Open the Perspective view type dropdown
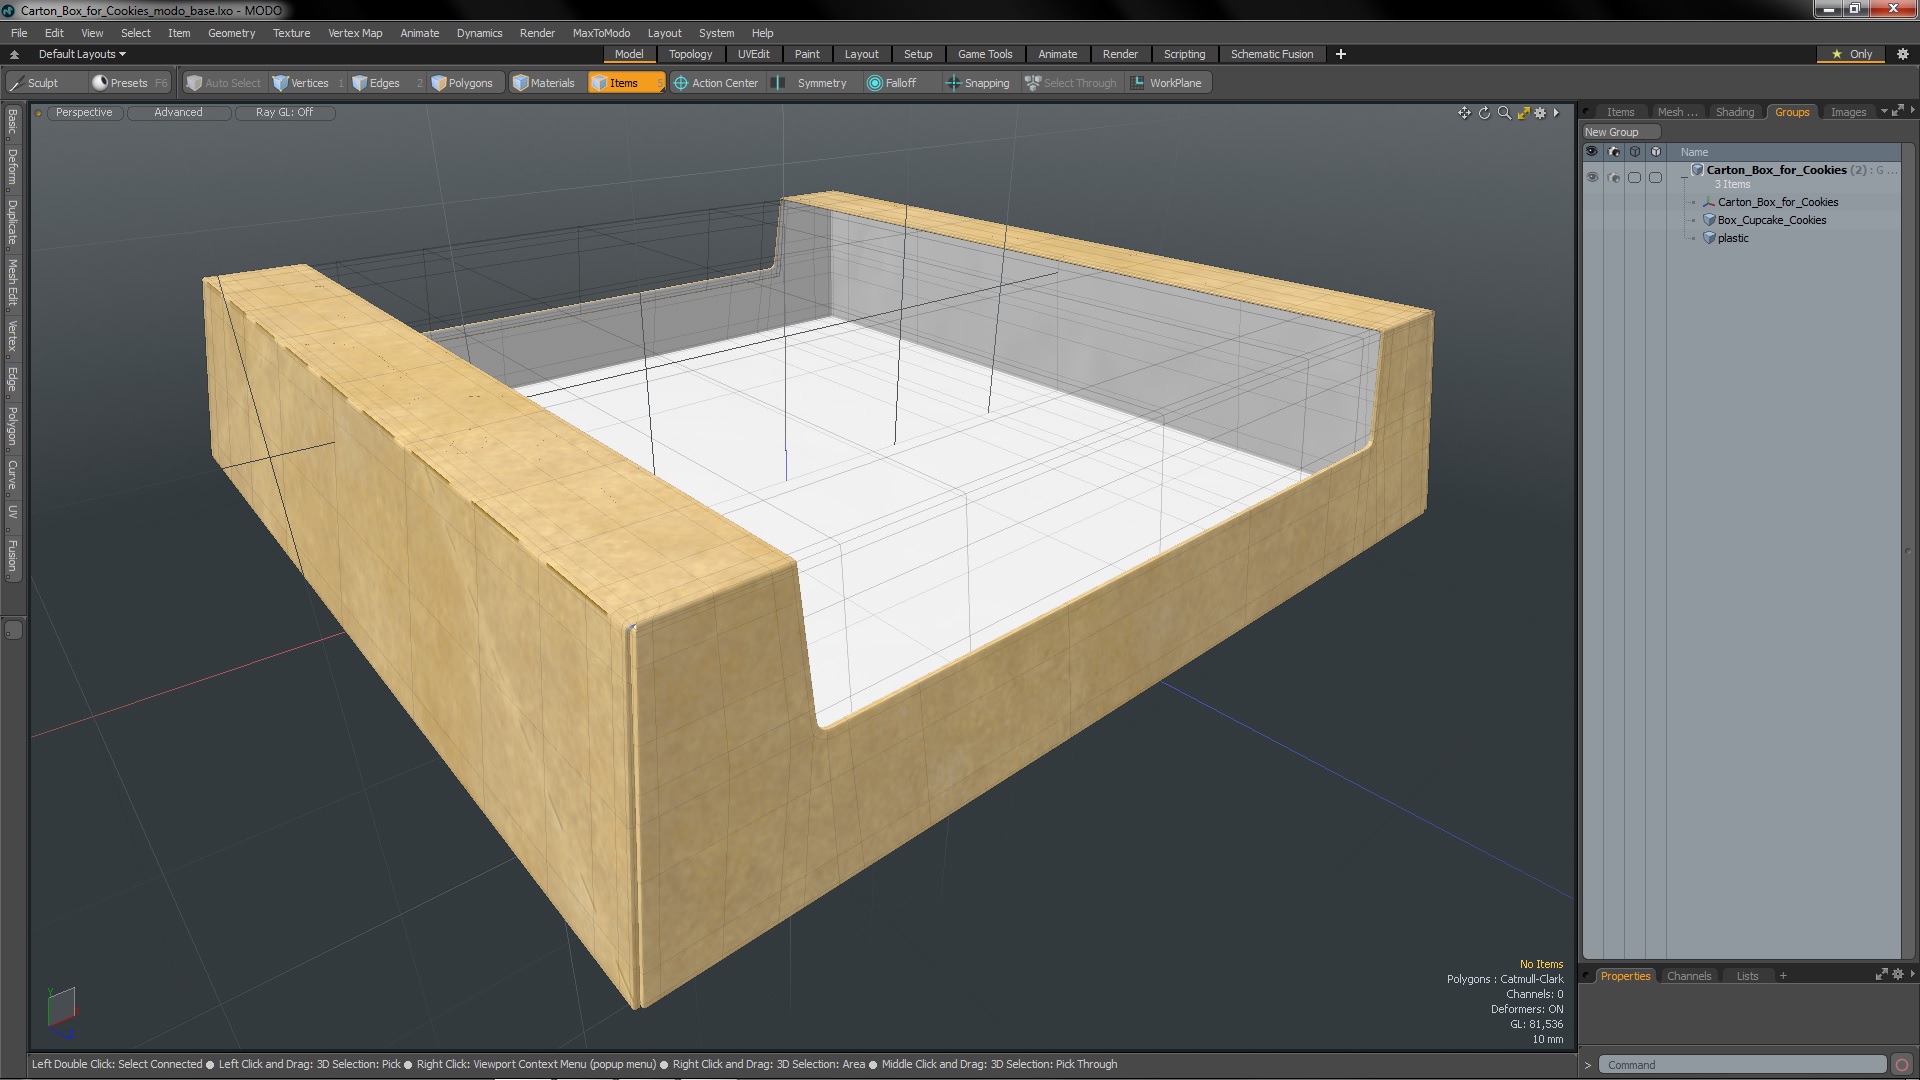 pos(84,113)
